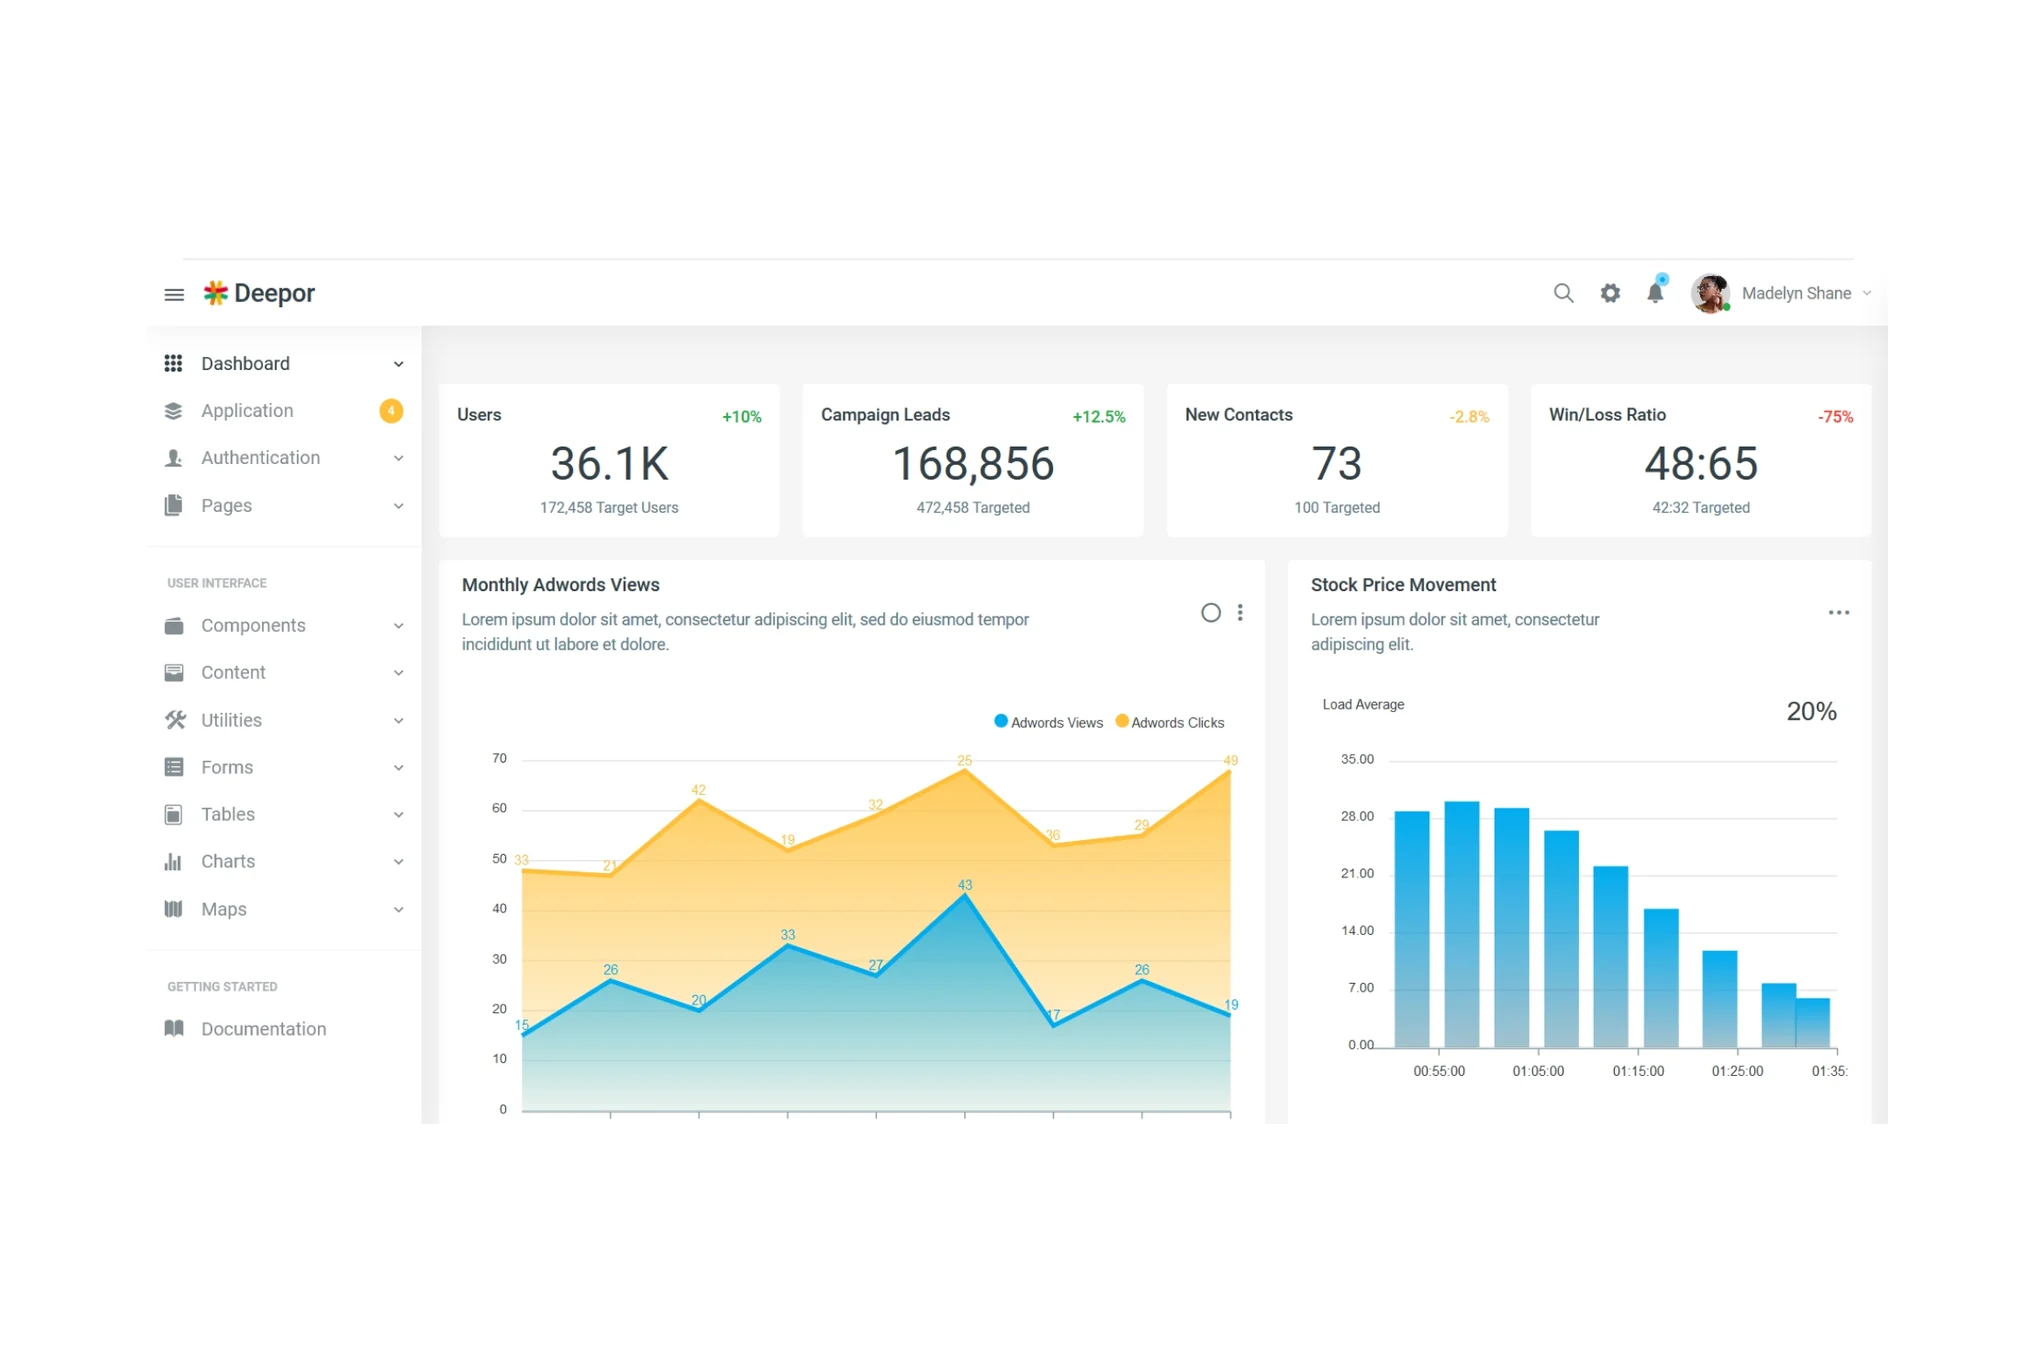Open notifications via the bell icon
2038x1358 pixels.
point(1655,293)
